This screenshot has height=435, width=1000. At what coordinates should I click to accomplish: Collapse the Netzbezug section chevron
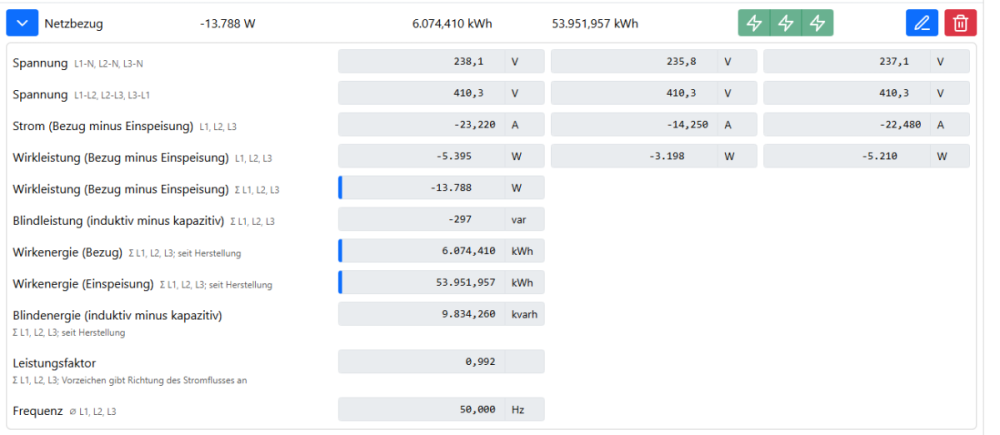tap(22, 24)
